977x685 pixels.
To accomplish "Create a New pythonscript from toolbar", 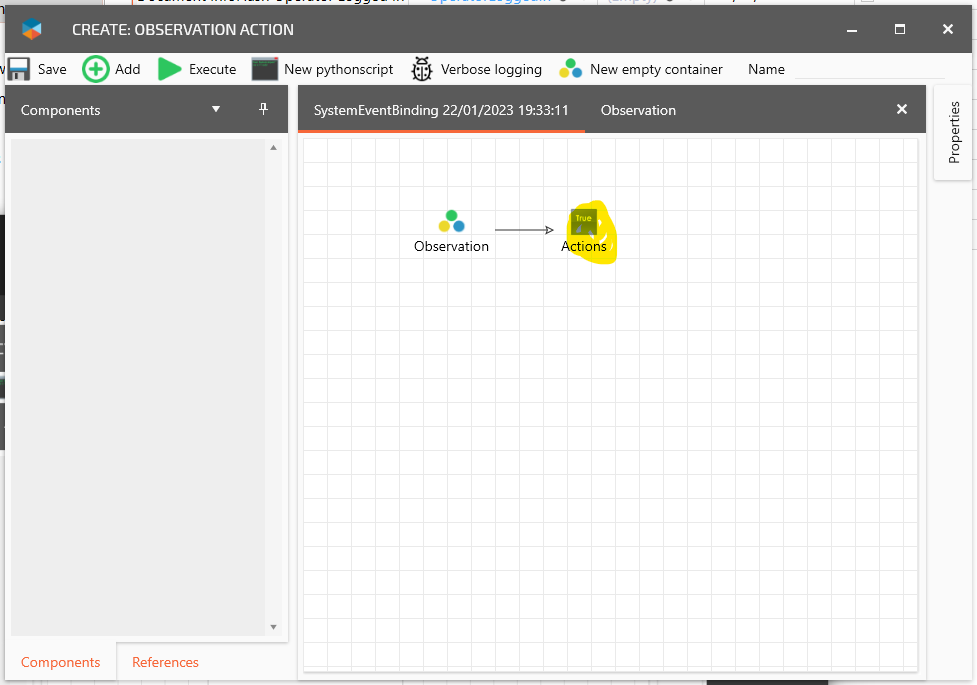I will click(264, 69).
